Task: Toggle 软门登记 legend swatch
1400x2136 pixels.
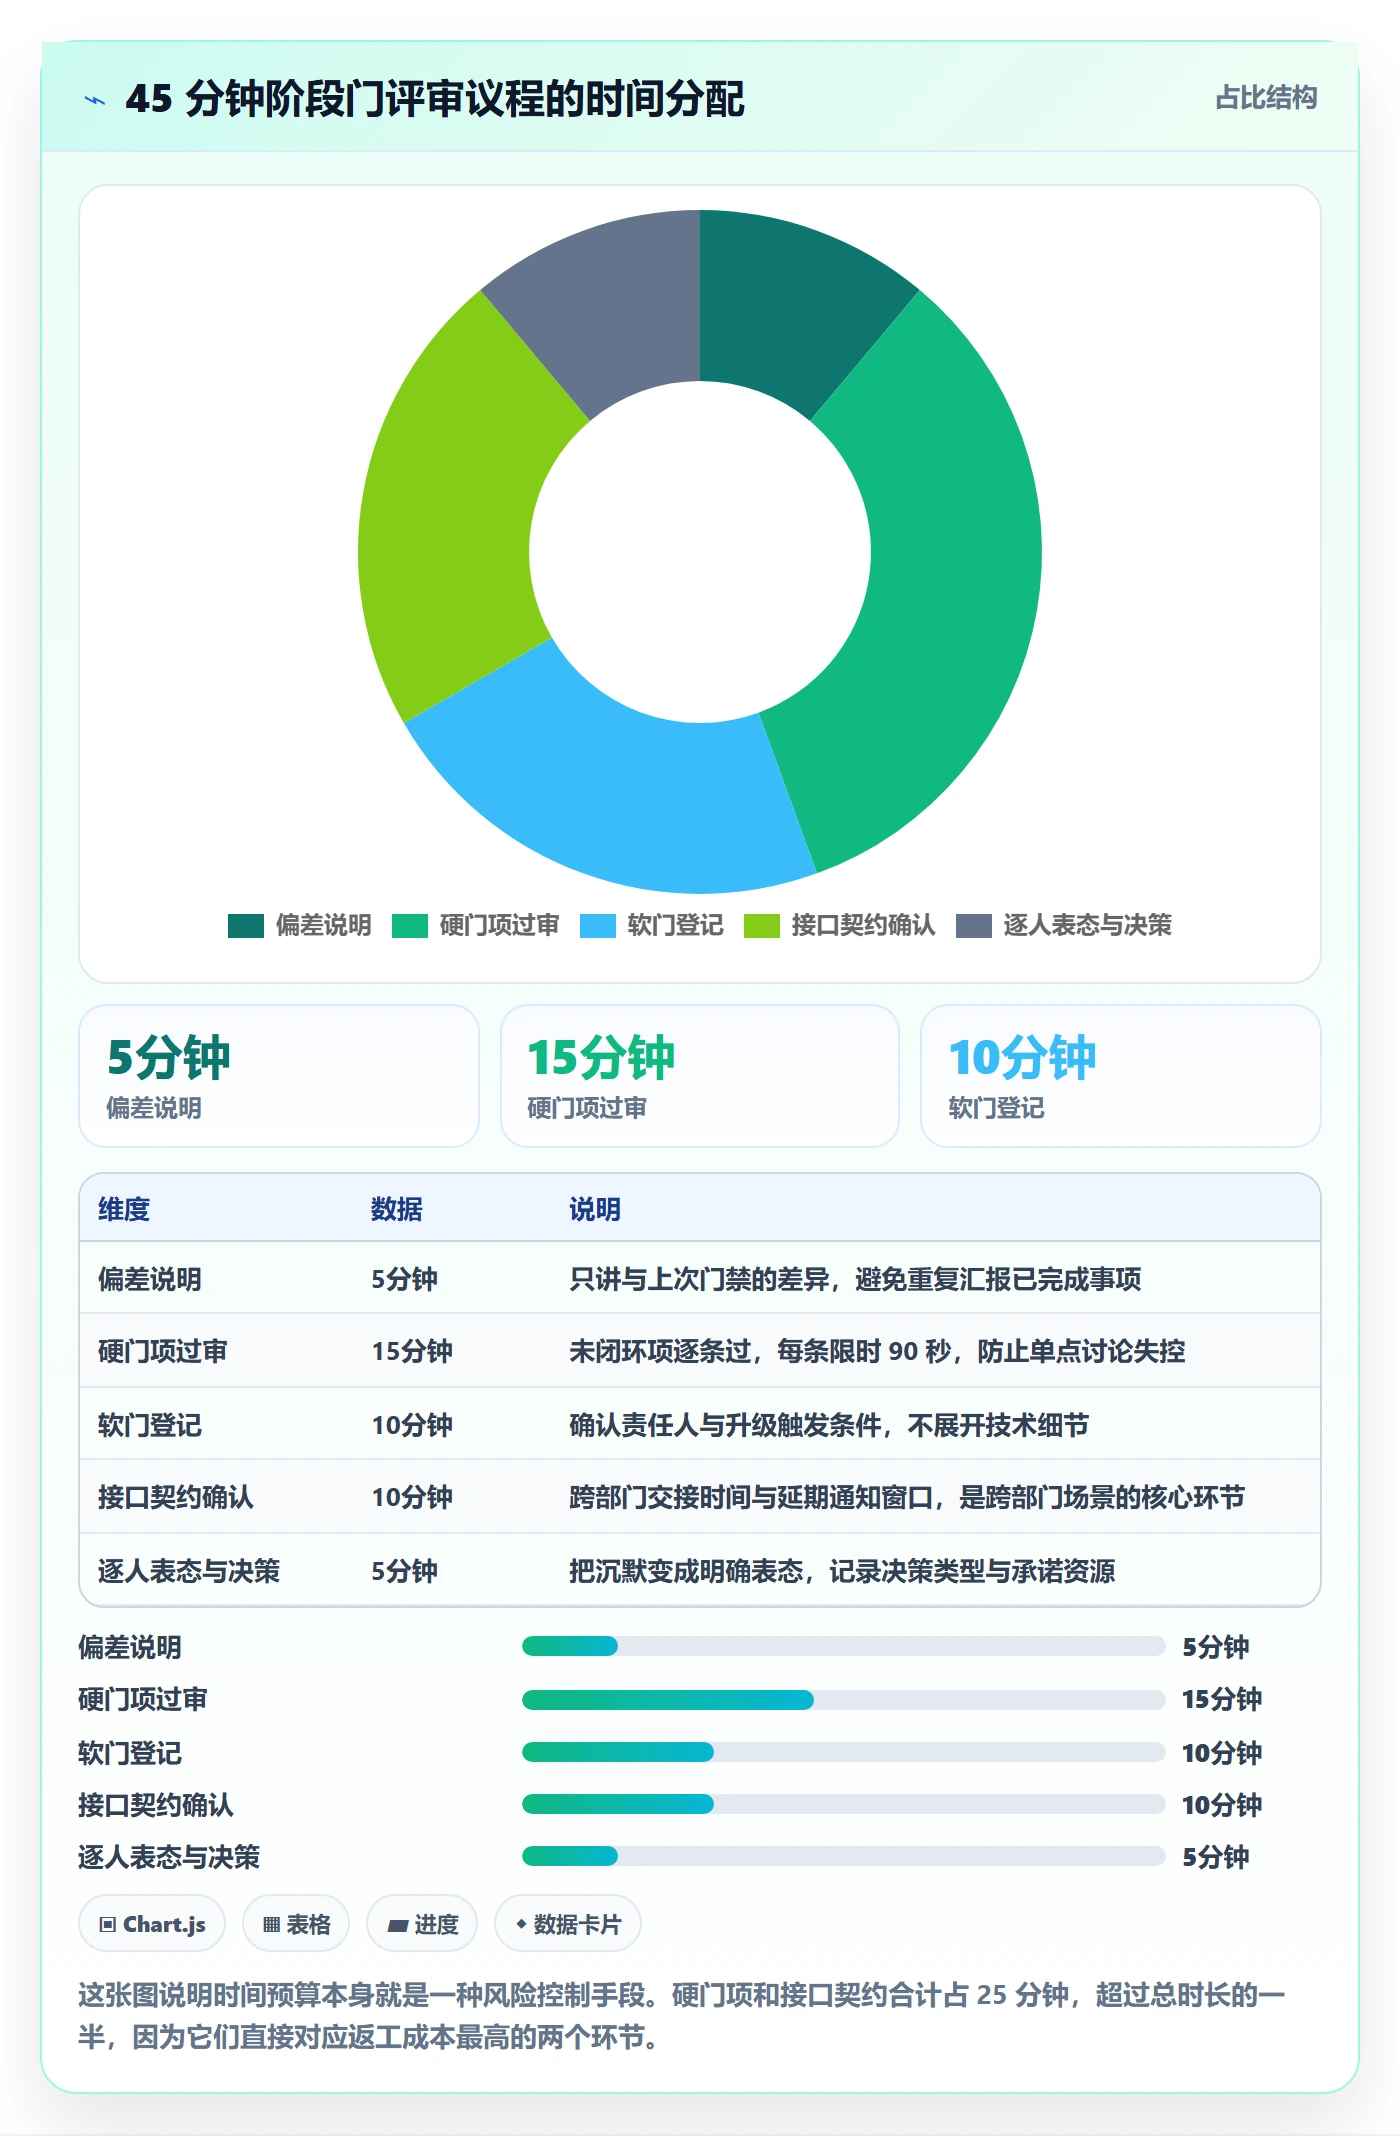Action: point(598,925)
